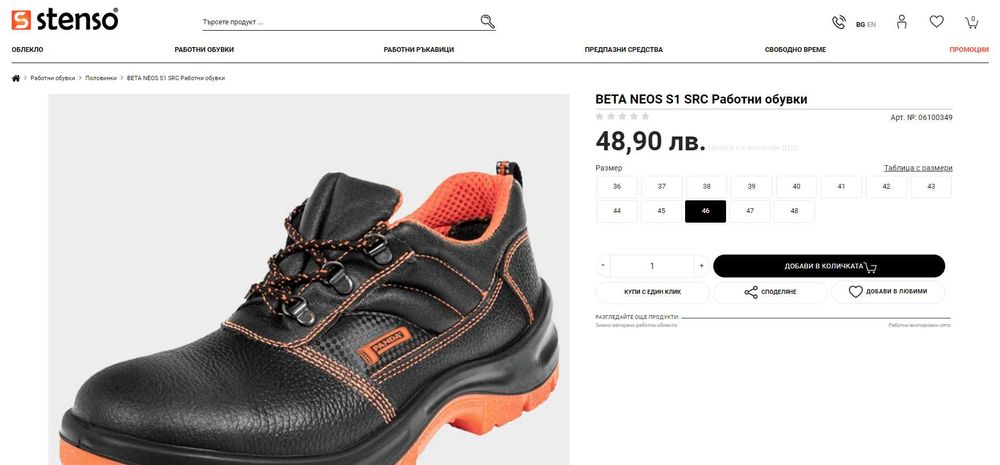1000x465 pixels.
Task: Increase quantity with the plus button
Action: pos(701,266)
